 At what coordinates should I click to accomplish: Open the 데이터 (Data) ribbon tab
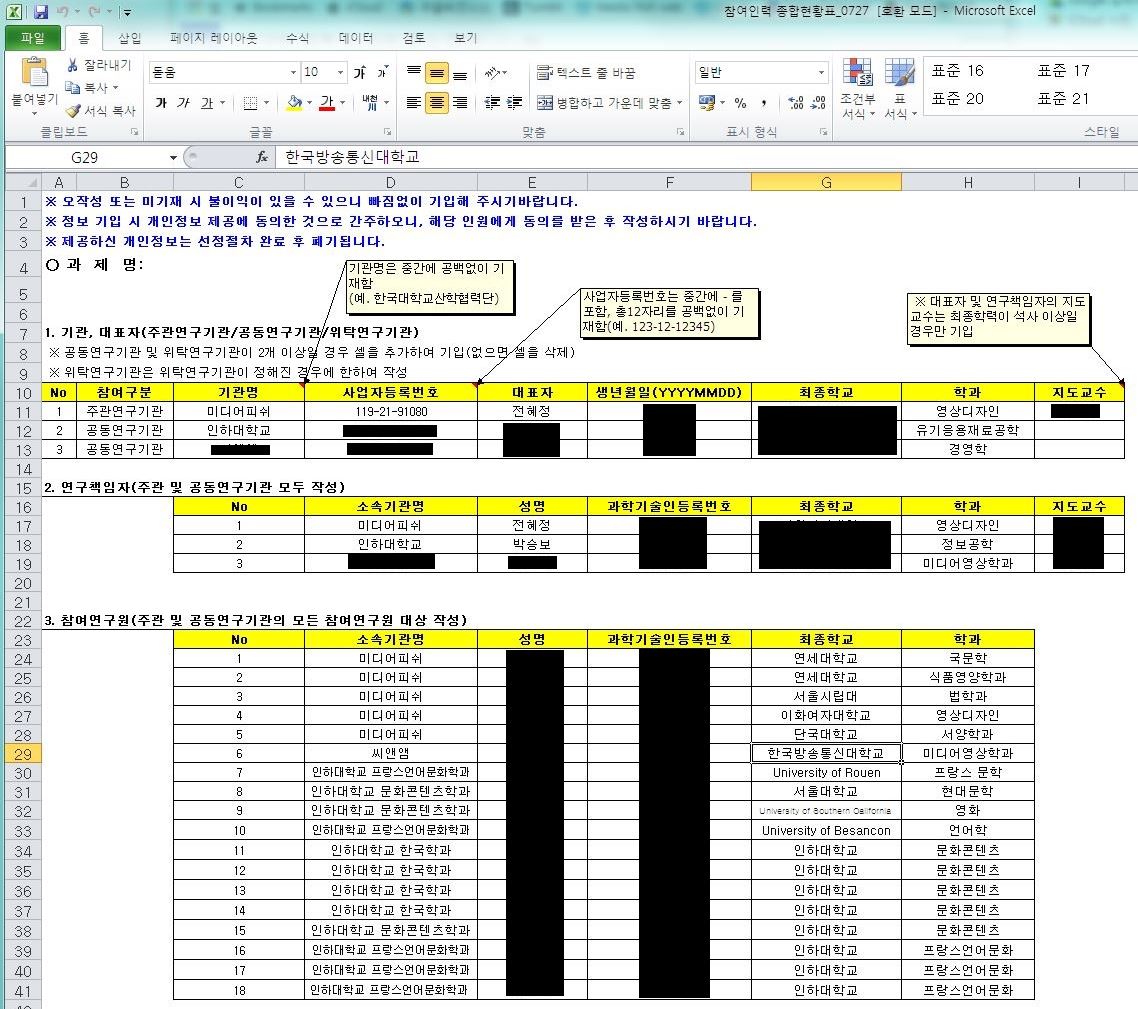pos(356,38)
